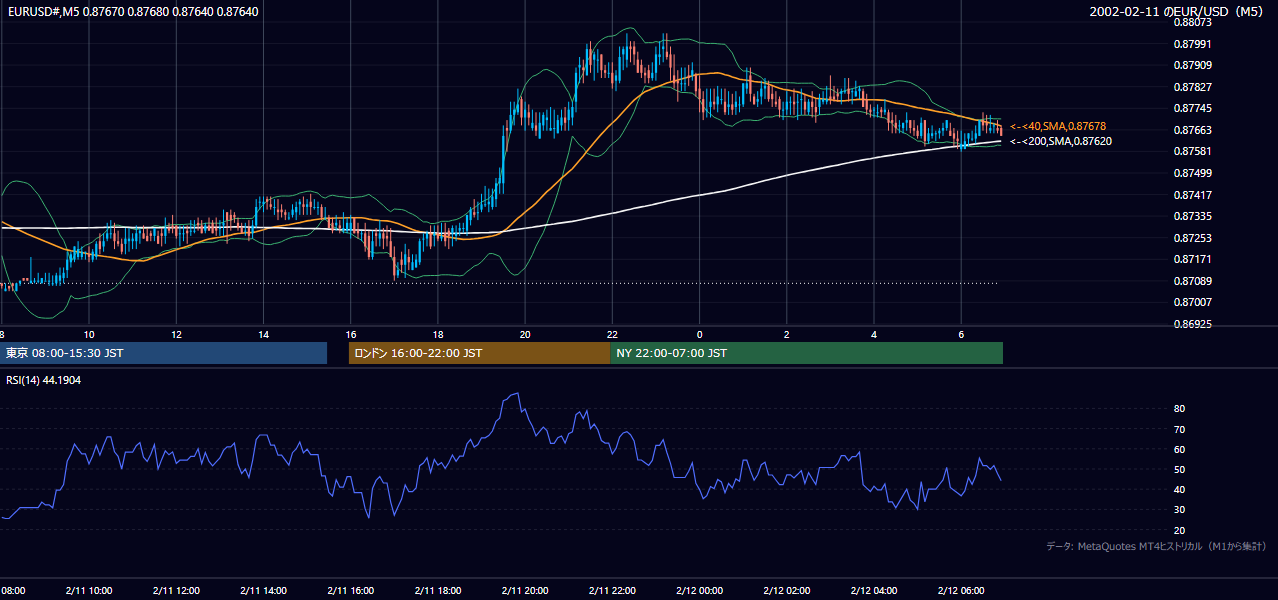Click price scale value 0.87089
Image resolution: width=1278 pixels, height=600 pixels.
click(1192, 281)
